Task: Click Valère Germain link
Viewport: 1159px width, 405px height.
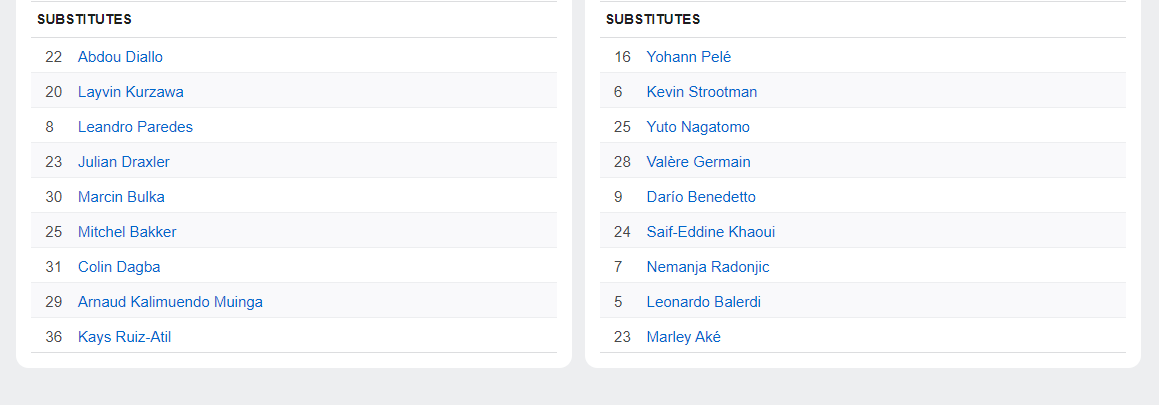Action: [698, 162]
